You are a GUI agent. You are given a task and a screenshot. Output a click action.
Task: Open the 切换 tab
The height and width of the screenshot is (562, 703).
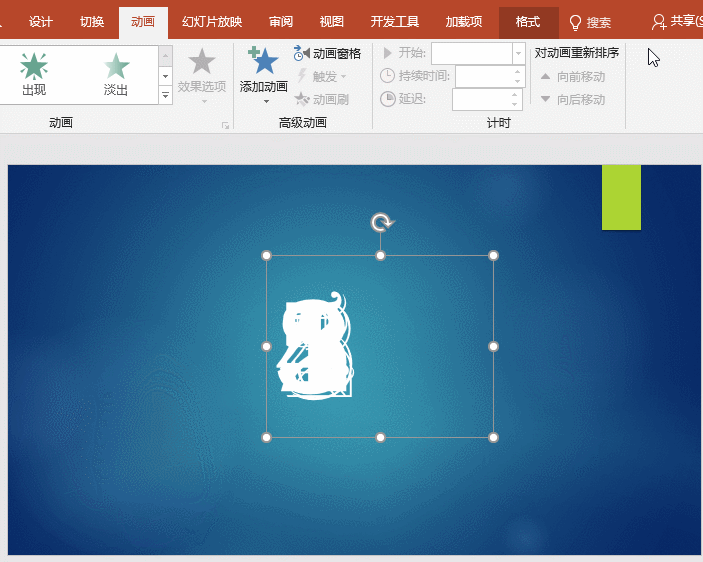point(91,22)
